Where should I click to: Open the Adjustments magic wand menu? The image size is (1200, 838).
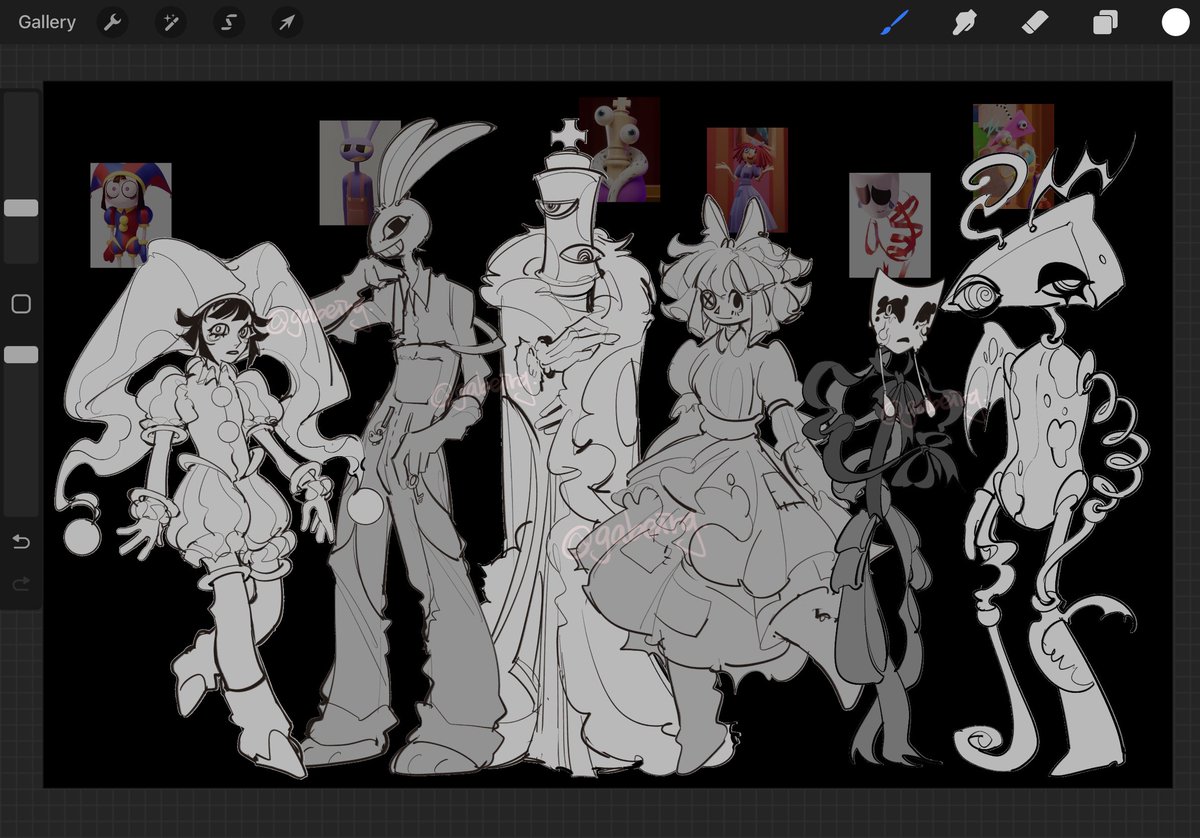(x=170, y=22)
